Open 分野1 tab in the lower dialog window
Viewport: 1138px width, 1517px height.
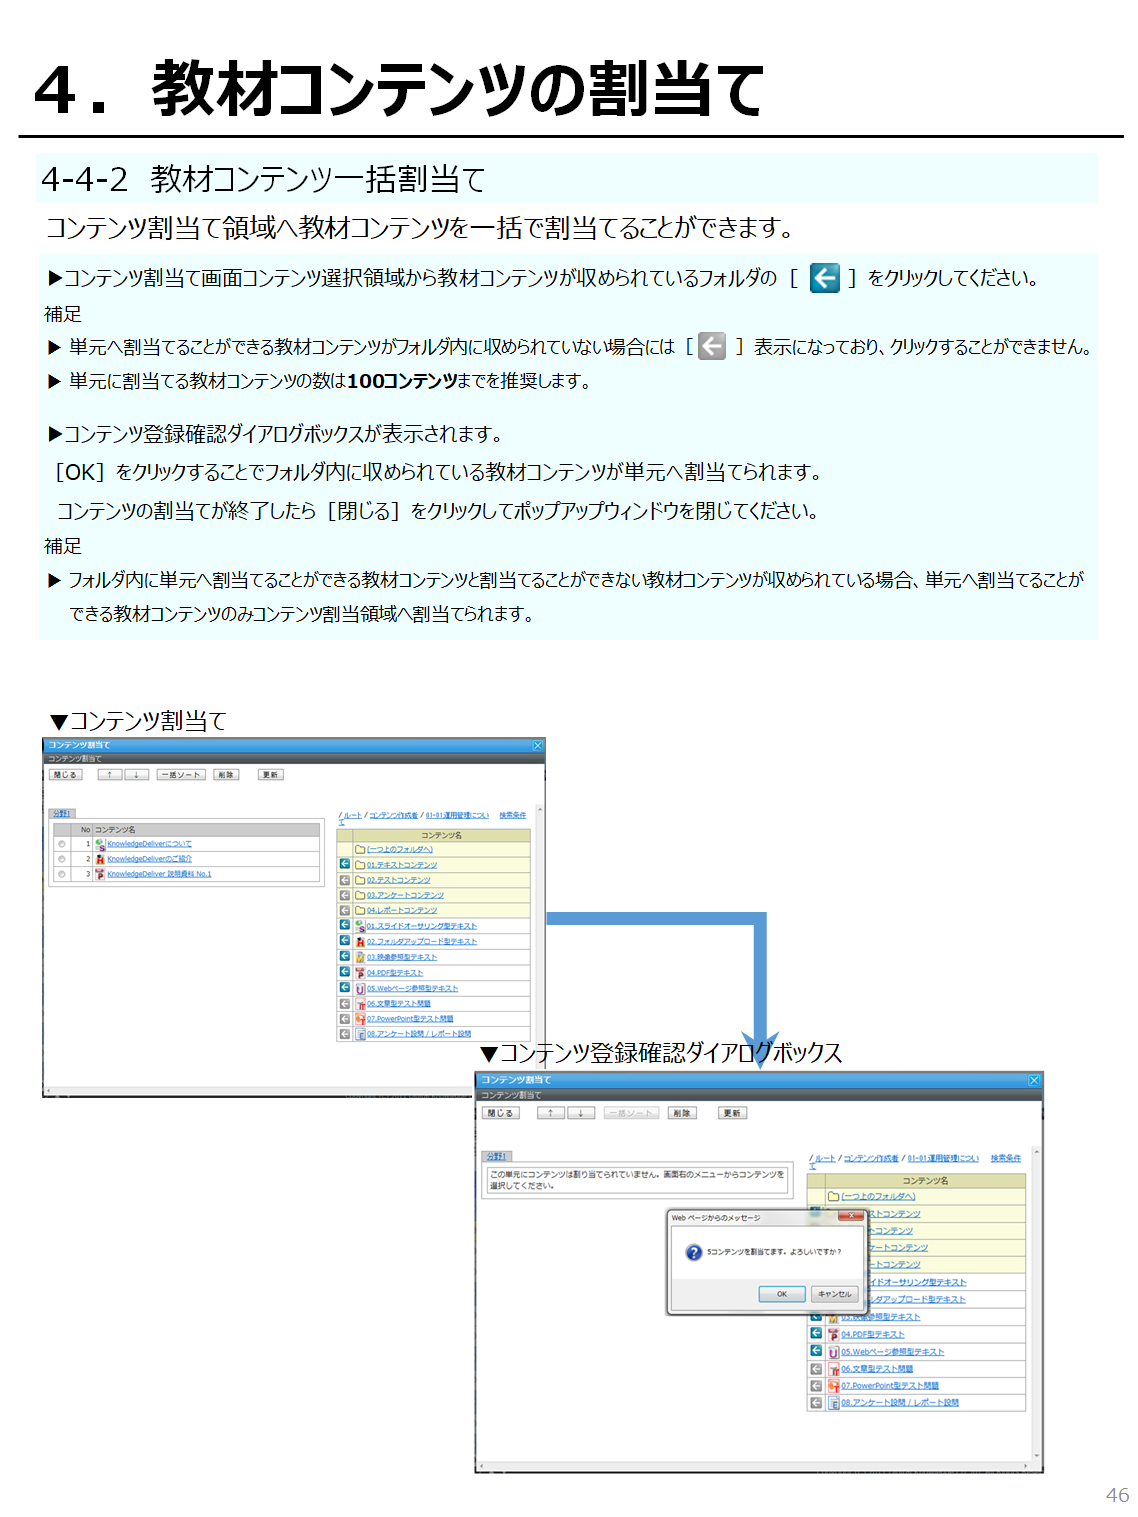496,1156
